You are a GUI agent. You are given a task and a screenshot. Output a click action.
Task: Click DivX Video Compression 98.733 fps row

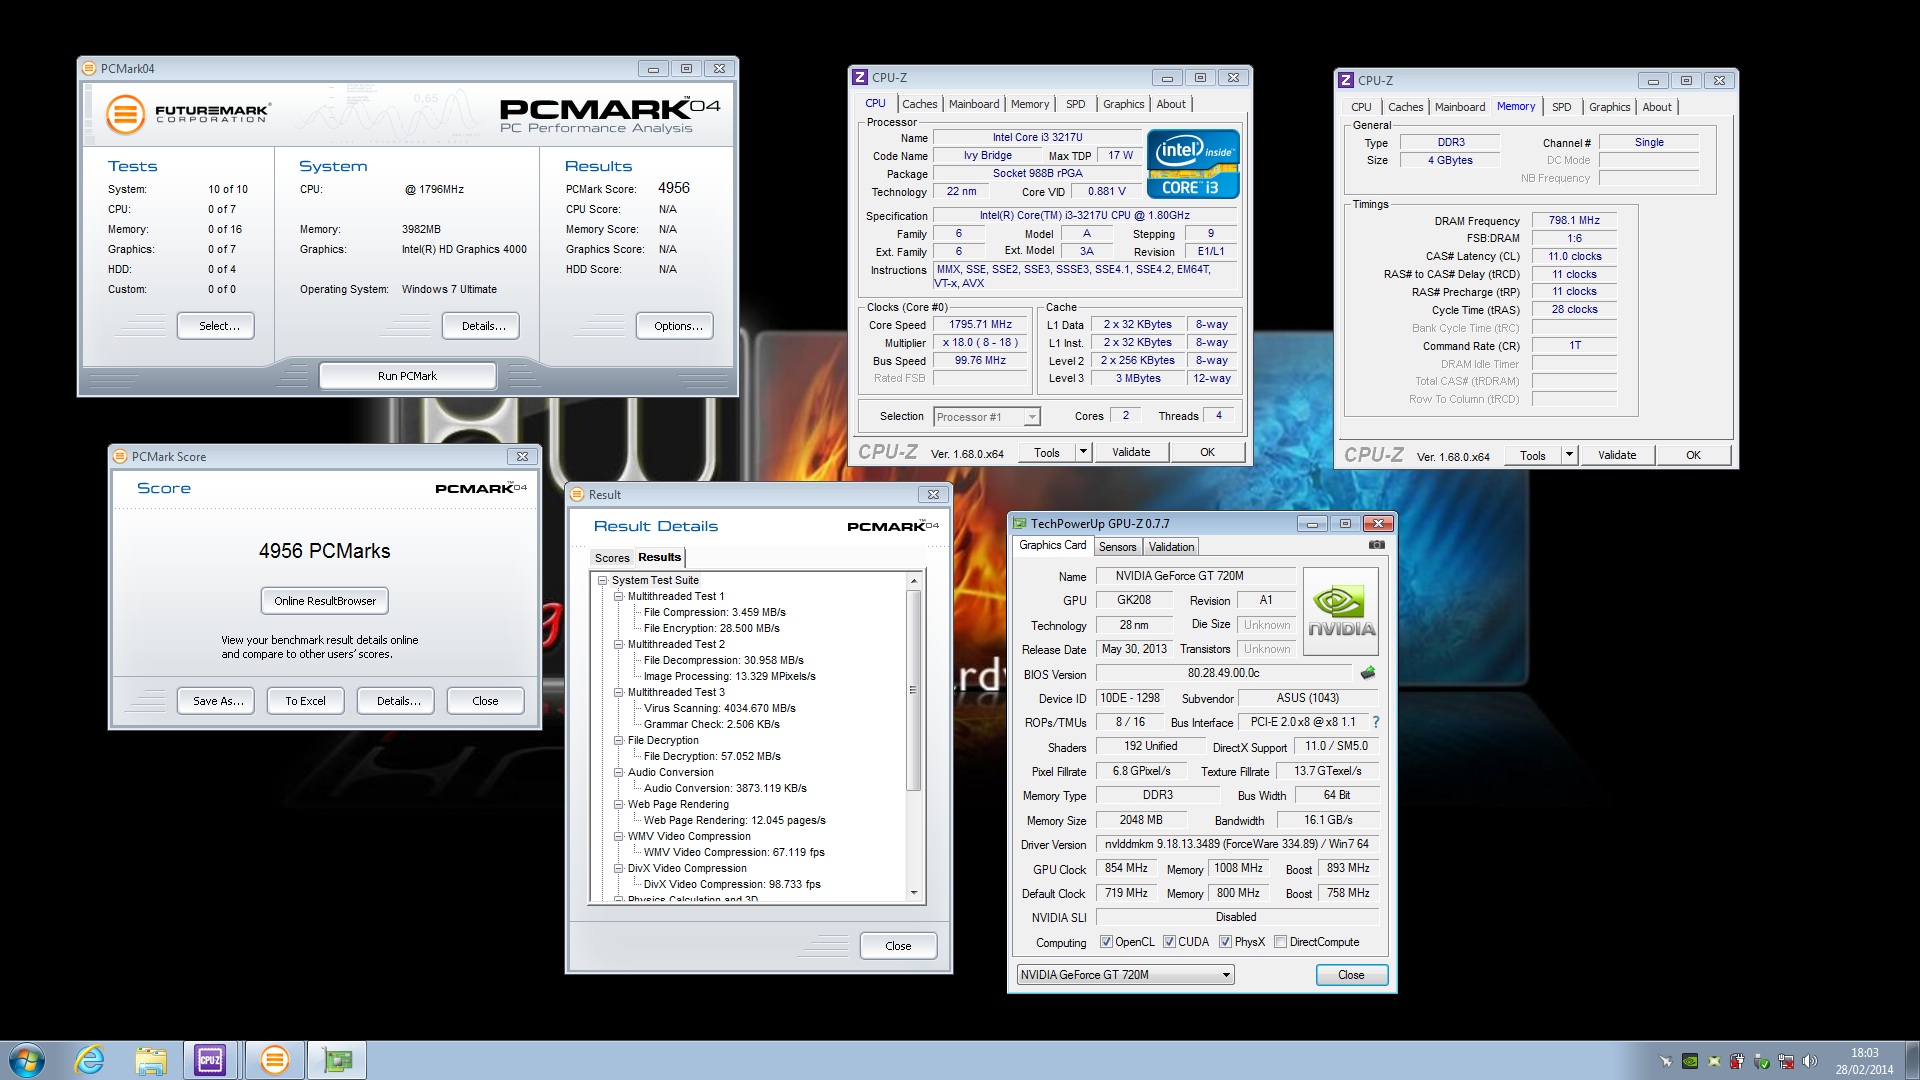(731, 884)
